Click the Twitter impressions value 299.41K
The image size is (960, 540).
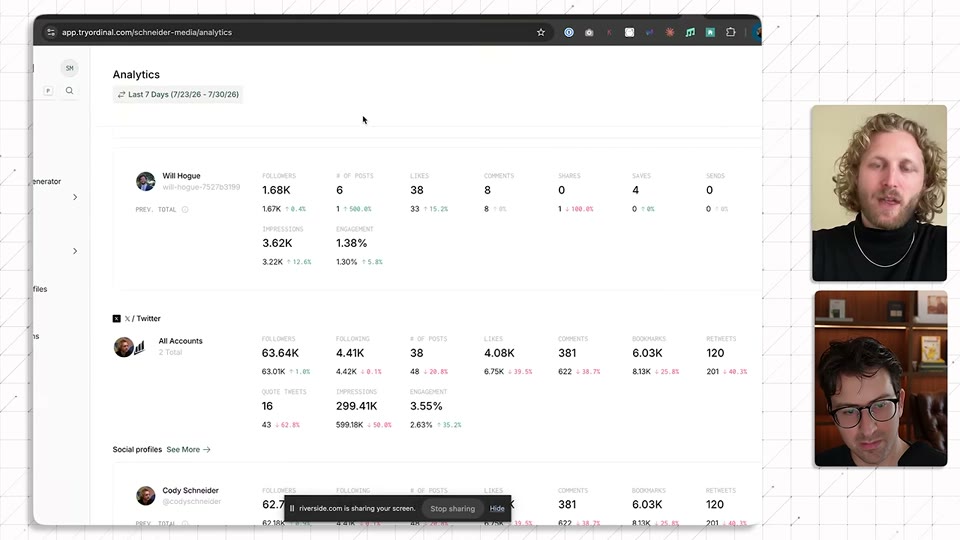[356, 406]
